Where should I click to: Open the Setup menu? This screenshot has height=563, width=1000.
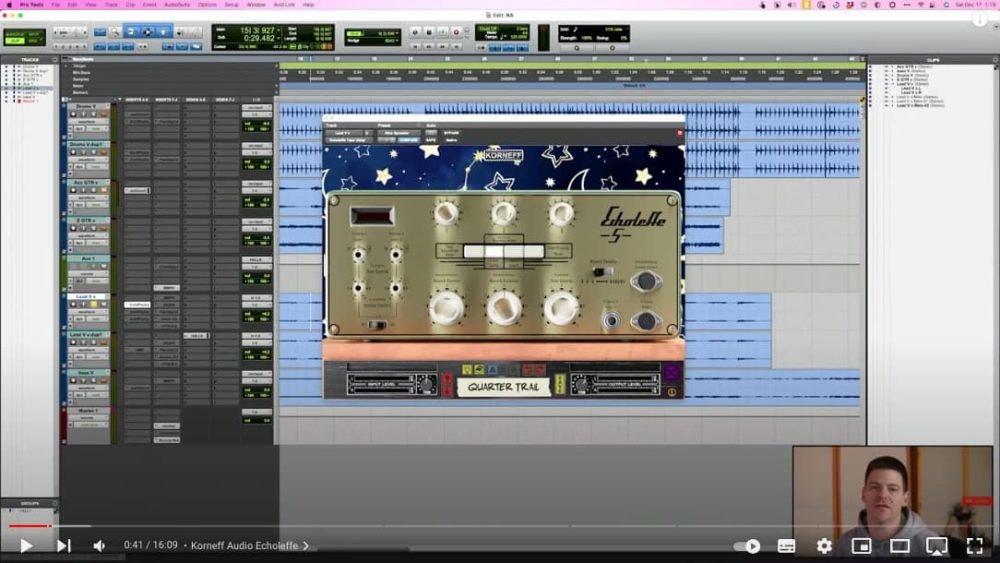point(232,4)
